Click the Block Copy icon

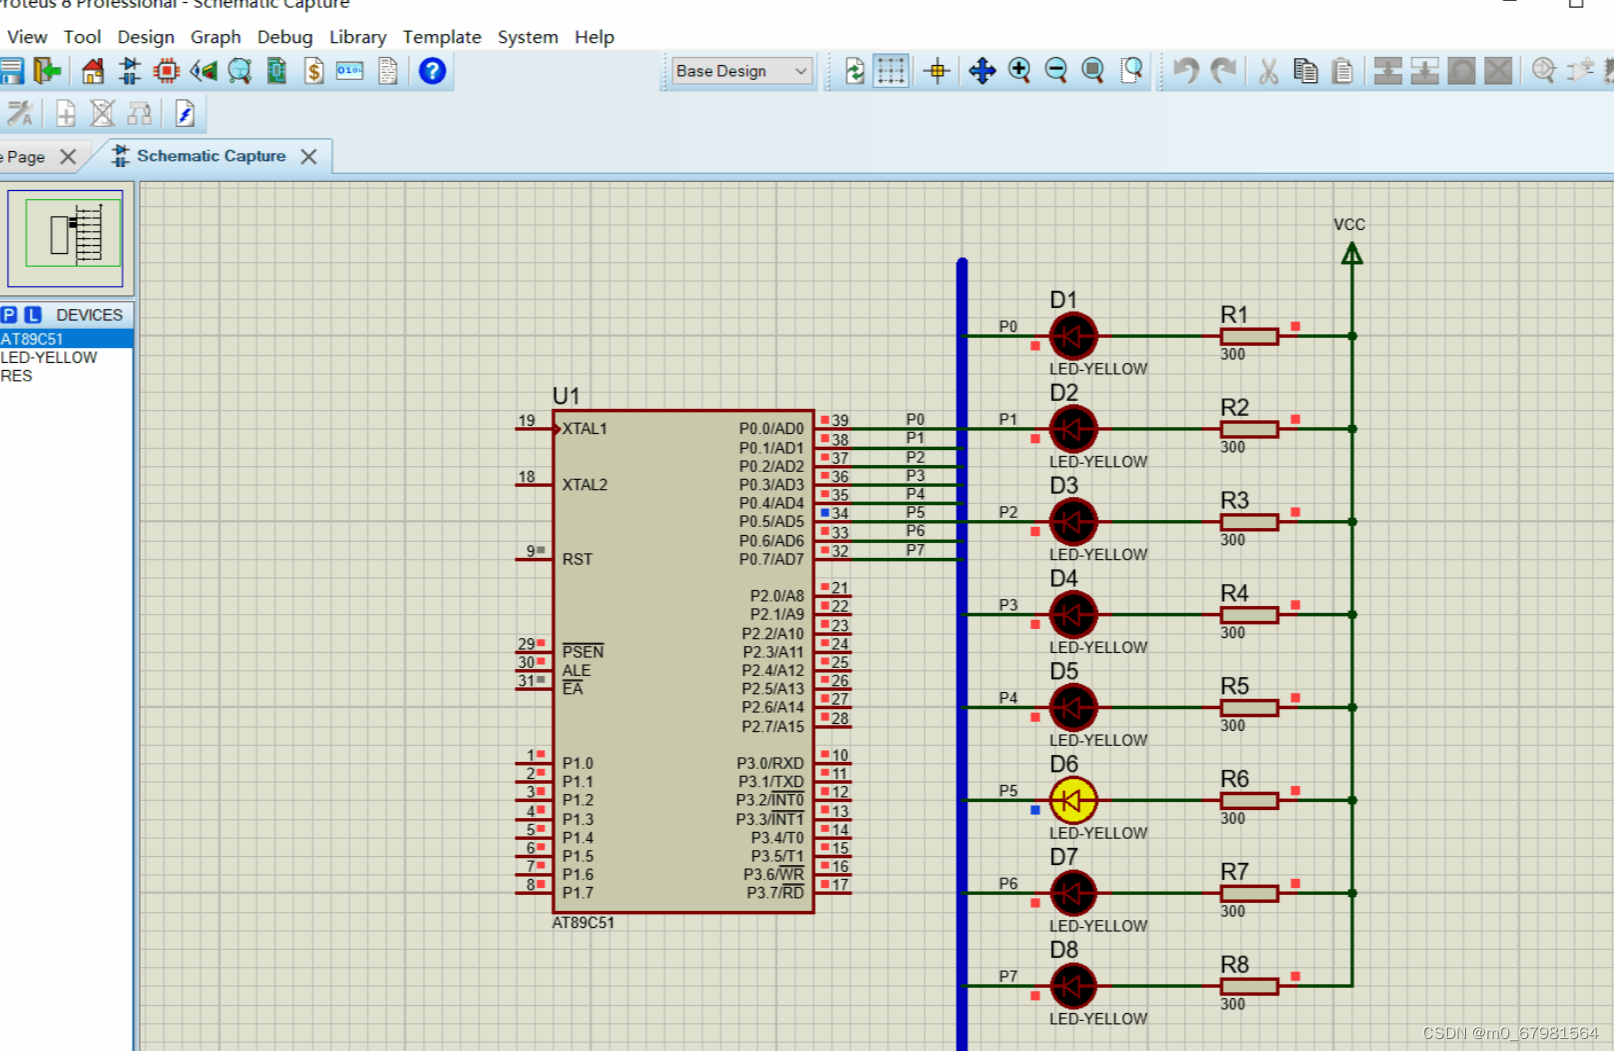click(x=1388, y=71)
